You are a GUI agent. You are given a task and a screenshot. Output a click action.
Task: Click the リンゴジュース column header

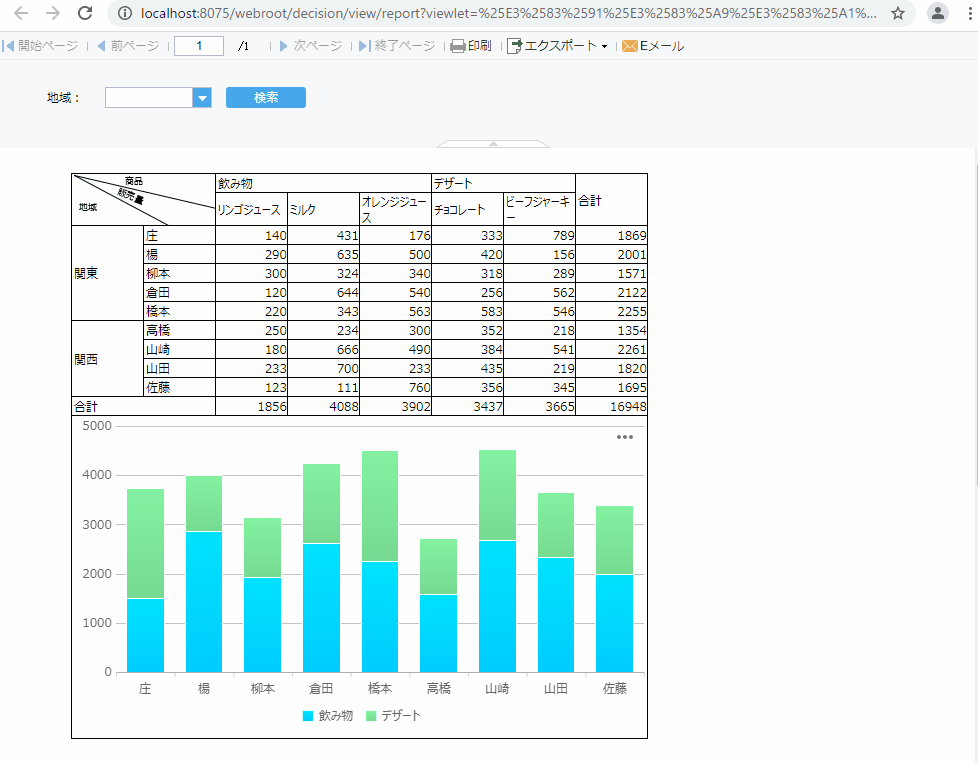251,209
